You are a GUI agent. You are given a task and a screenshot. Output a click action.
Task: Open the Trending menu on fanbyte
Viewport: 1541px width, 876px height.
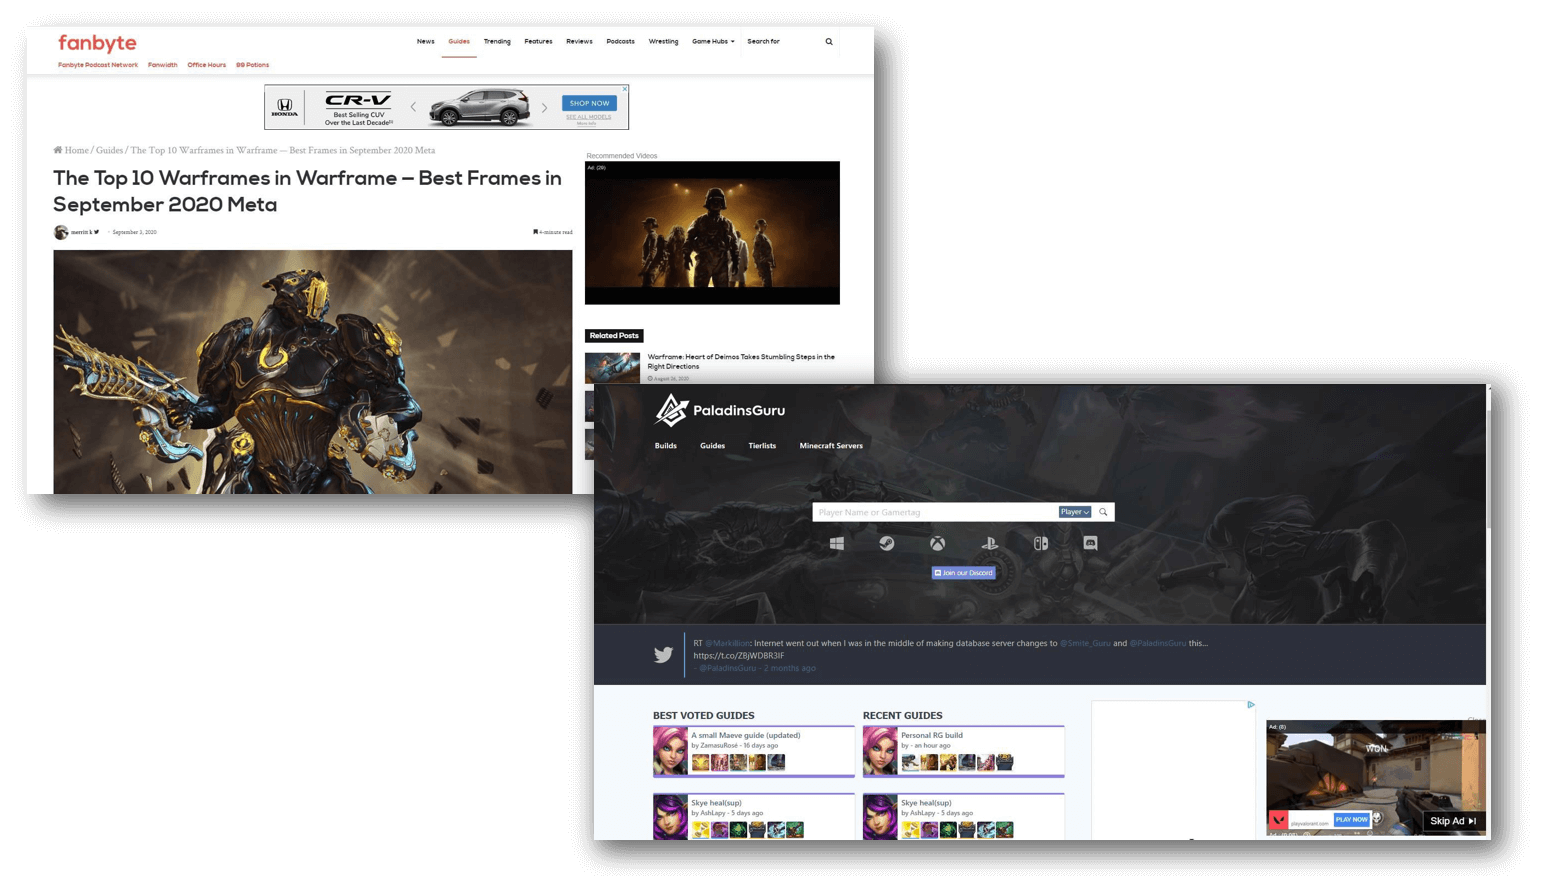coord(497,42)
